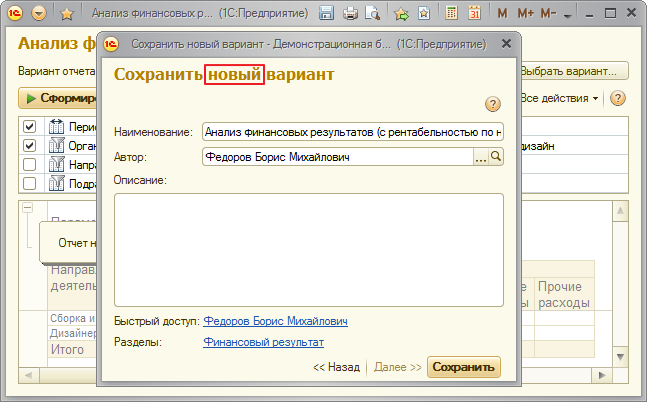Click the help question icon in the dialog

492,105
